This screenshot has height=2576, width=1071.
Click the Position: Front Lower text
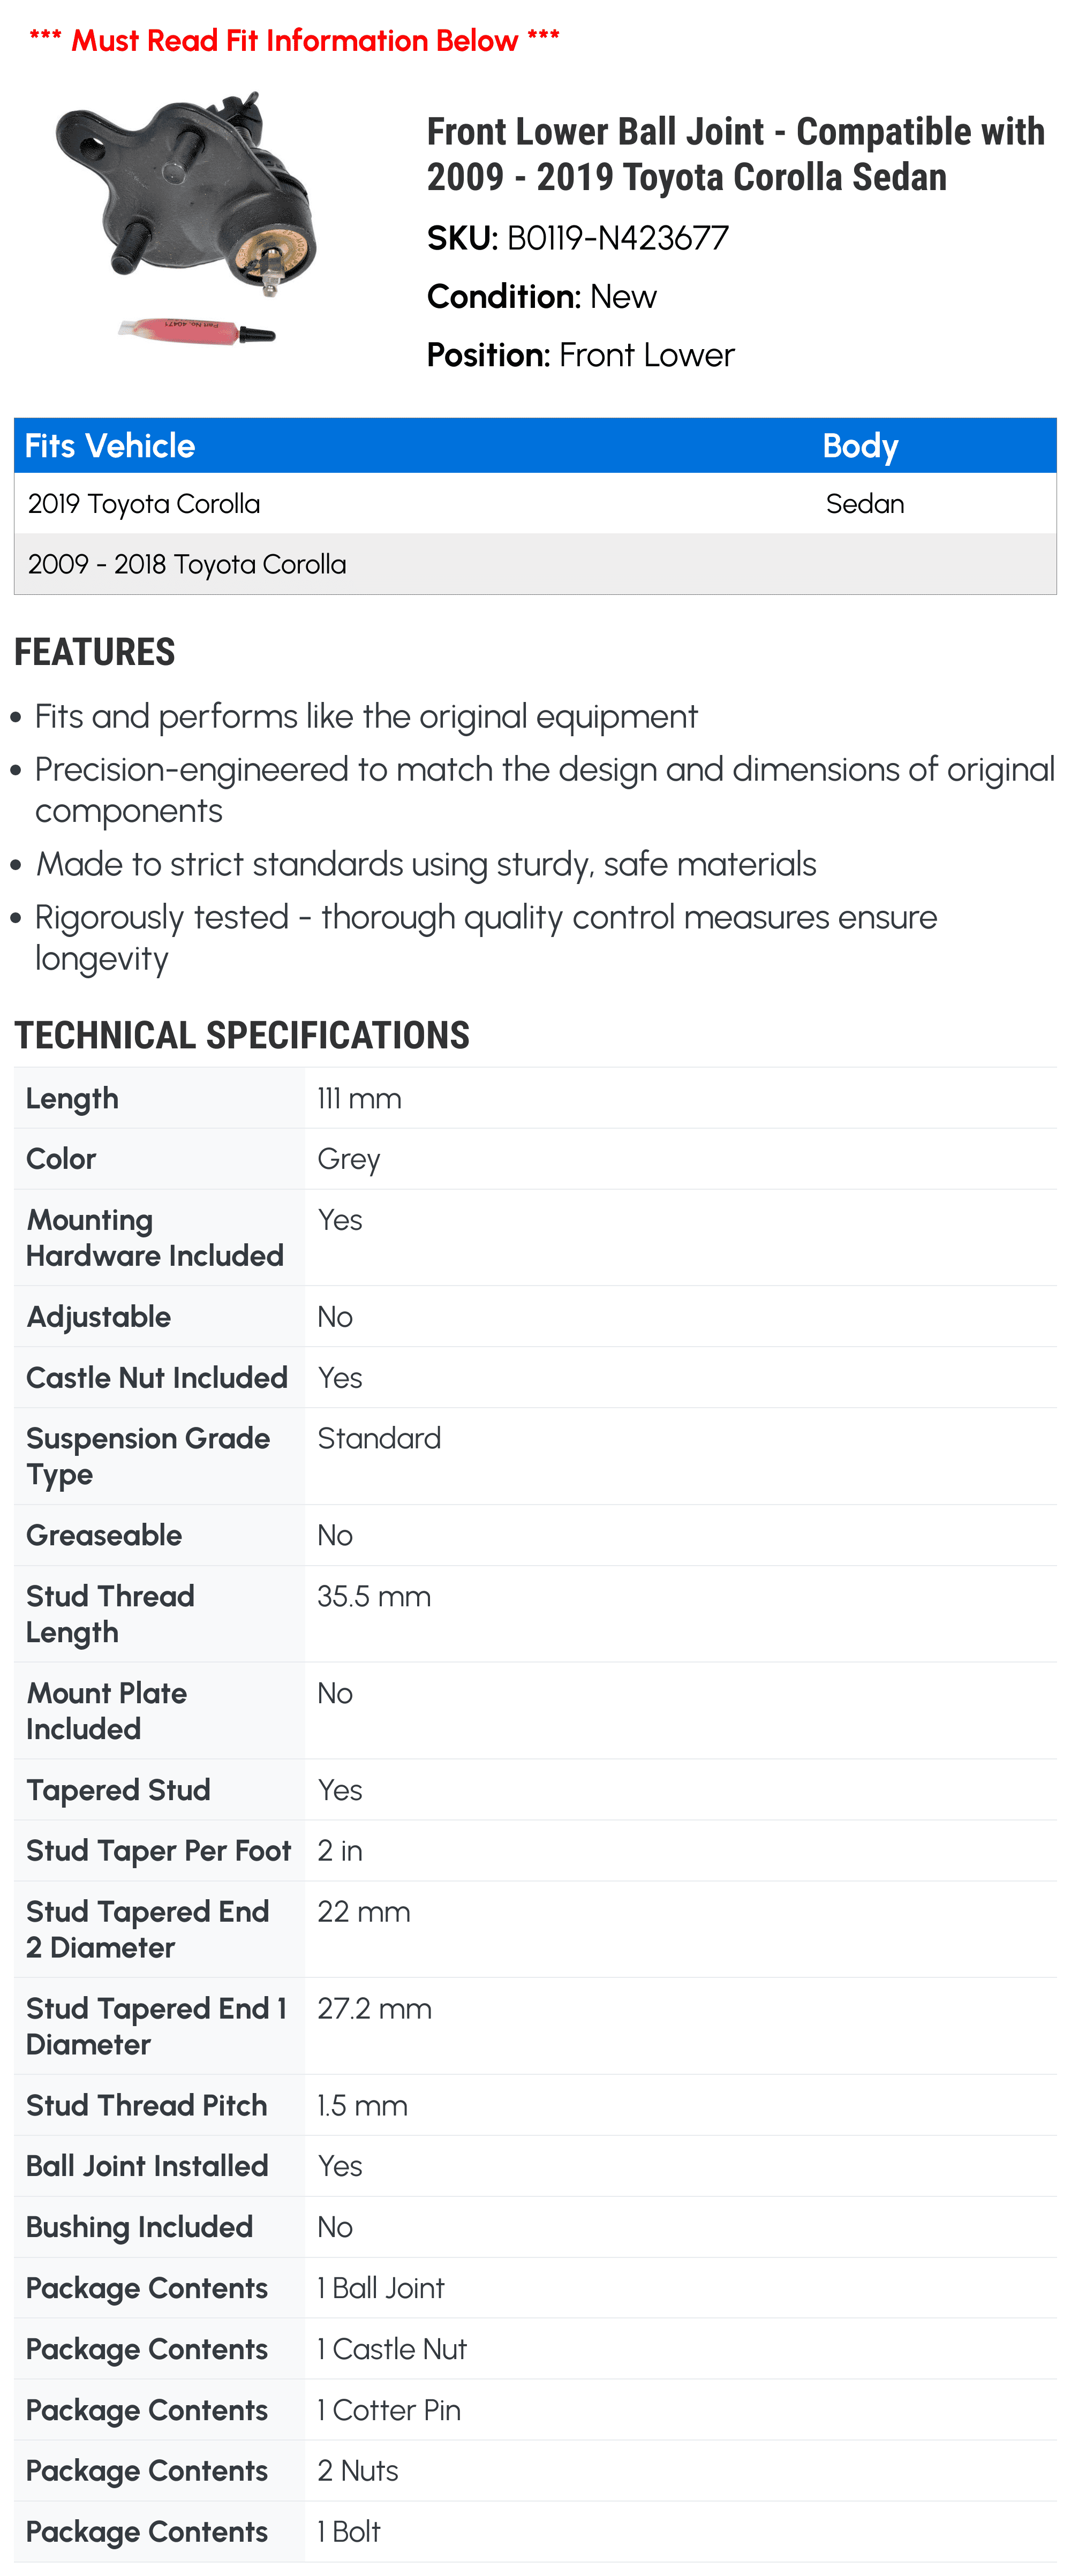(580, 355)
